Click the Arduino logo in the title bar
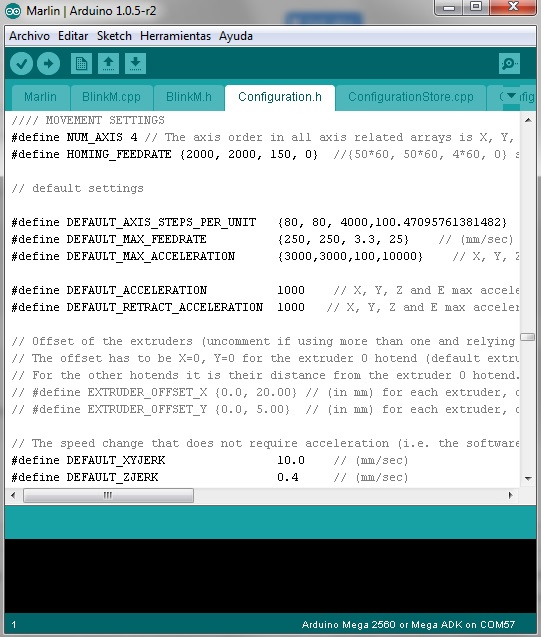The height and width of the screenshot is (637, 541). 13,11
